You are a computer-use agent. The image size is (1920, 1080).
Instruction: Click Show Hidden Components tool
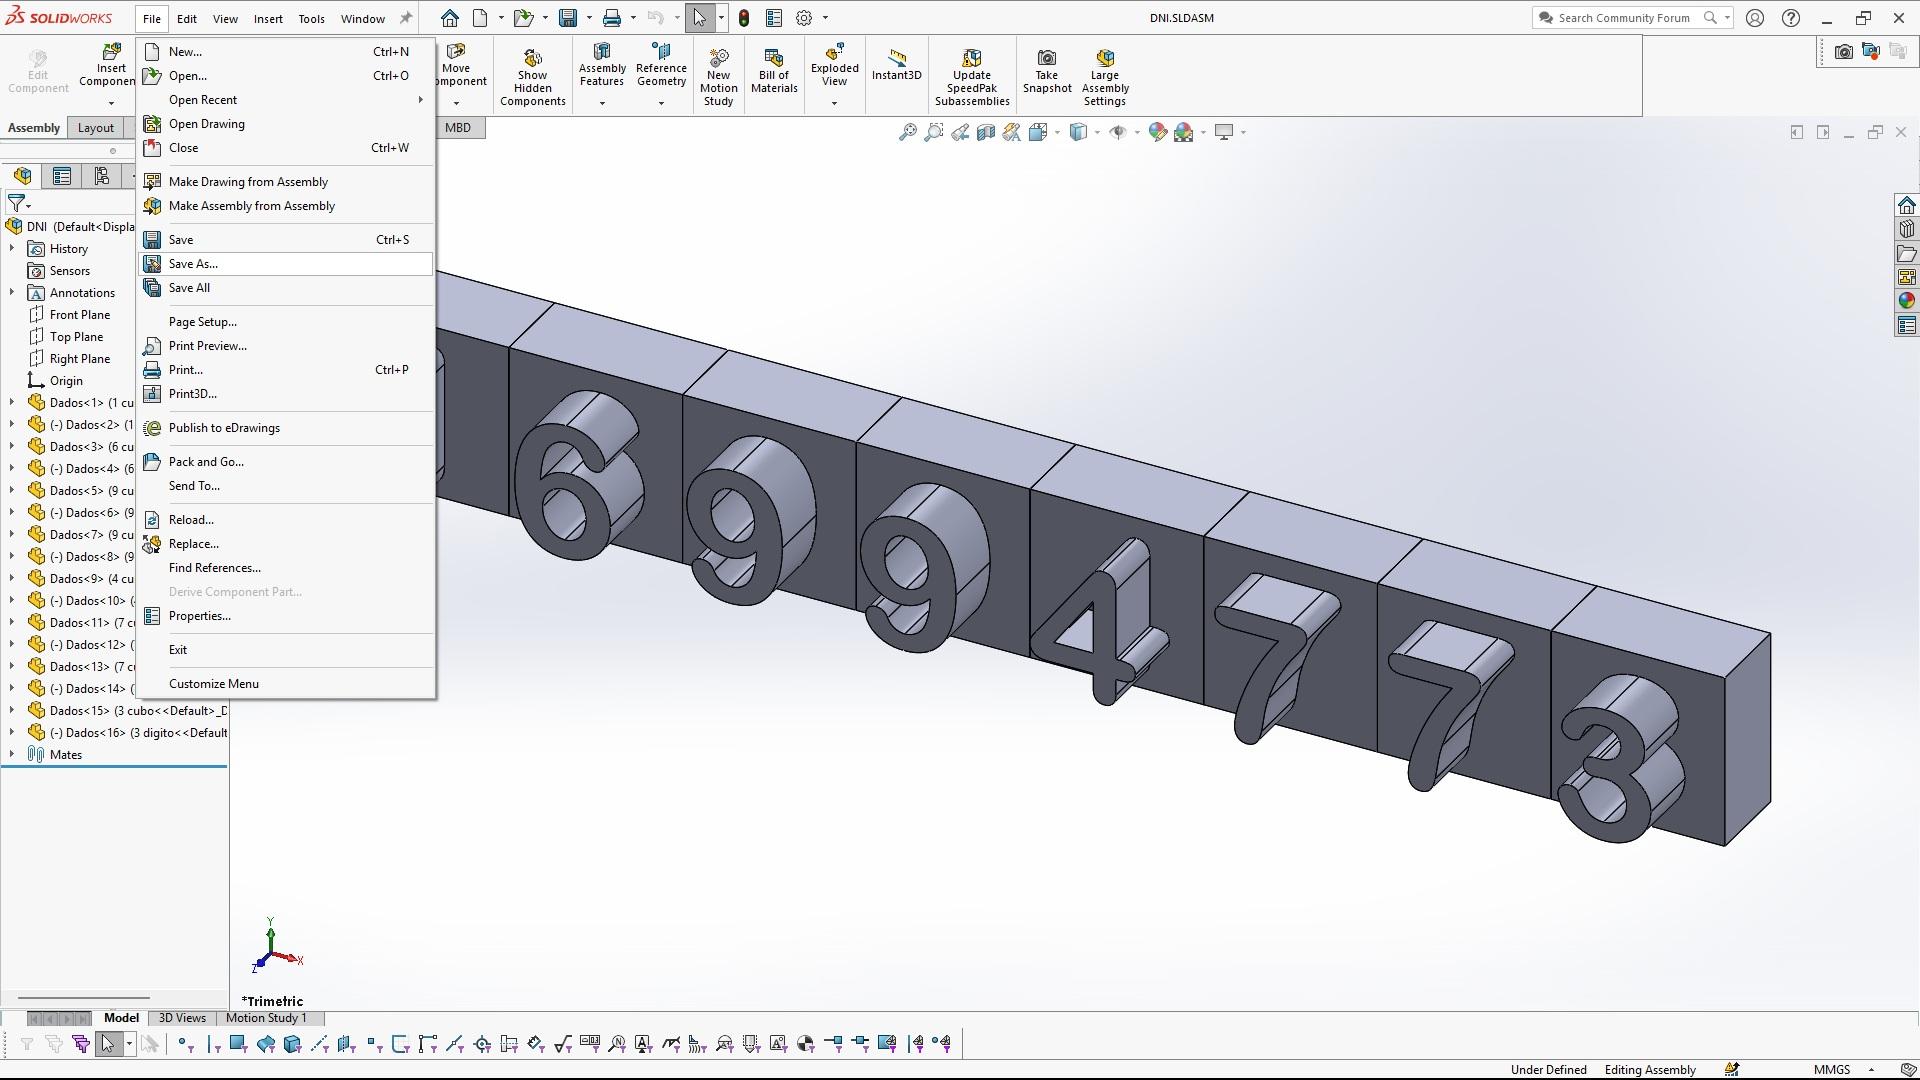pos(533,76)
